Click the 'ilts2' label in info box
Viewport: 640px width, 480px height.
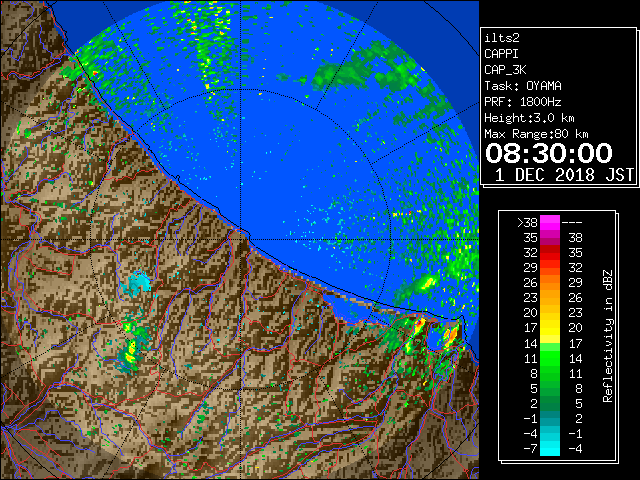[502, 38]
